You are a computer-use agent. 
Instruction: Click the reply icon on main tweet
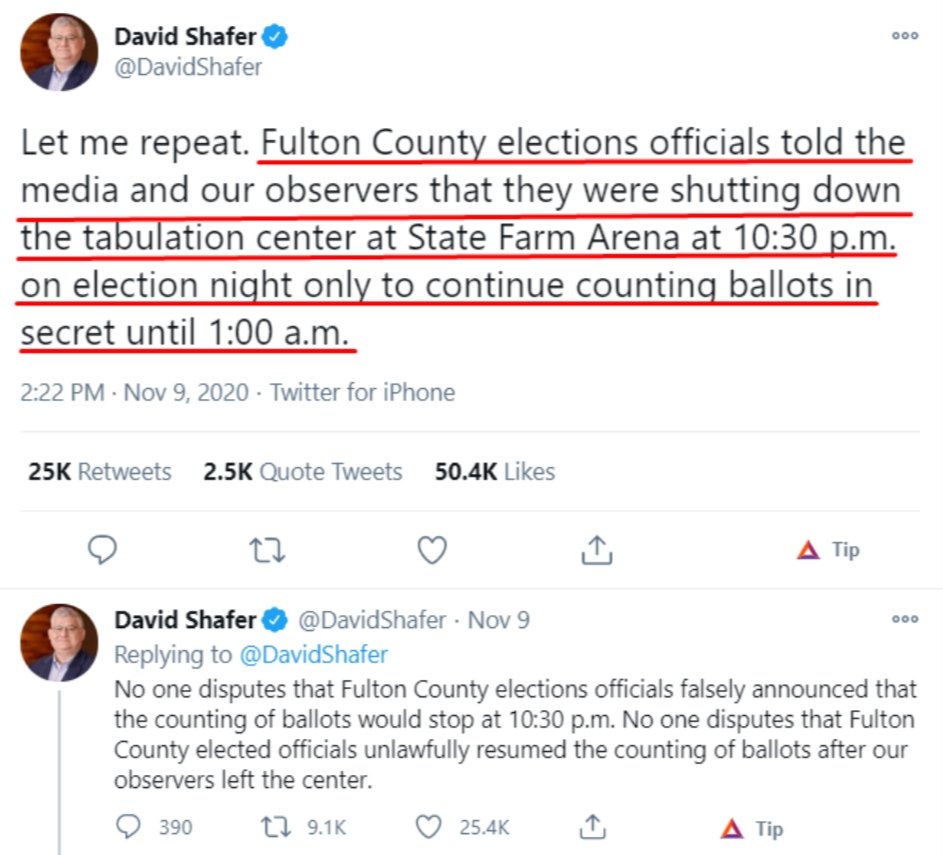(103, 549)
